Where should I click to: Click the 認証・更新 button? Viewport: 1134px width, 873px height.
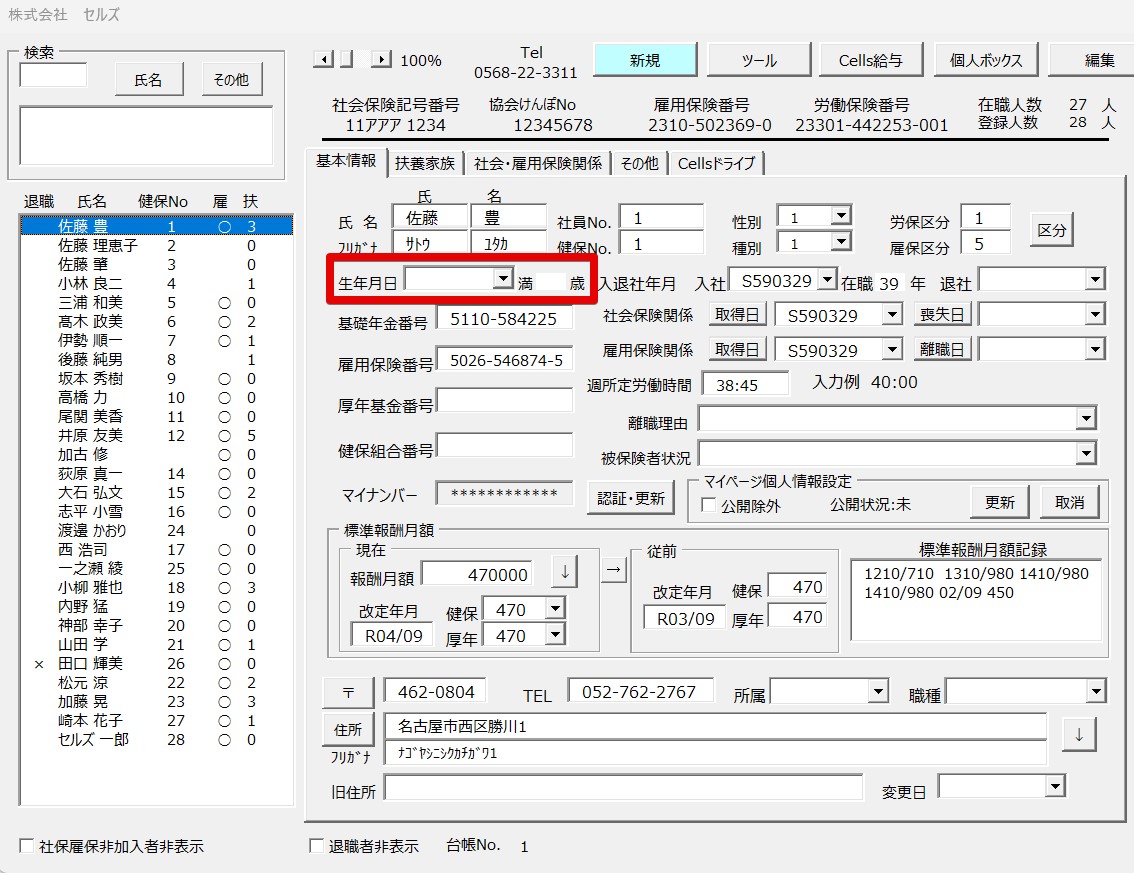click(631, 498)
